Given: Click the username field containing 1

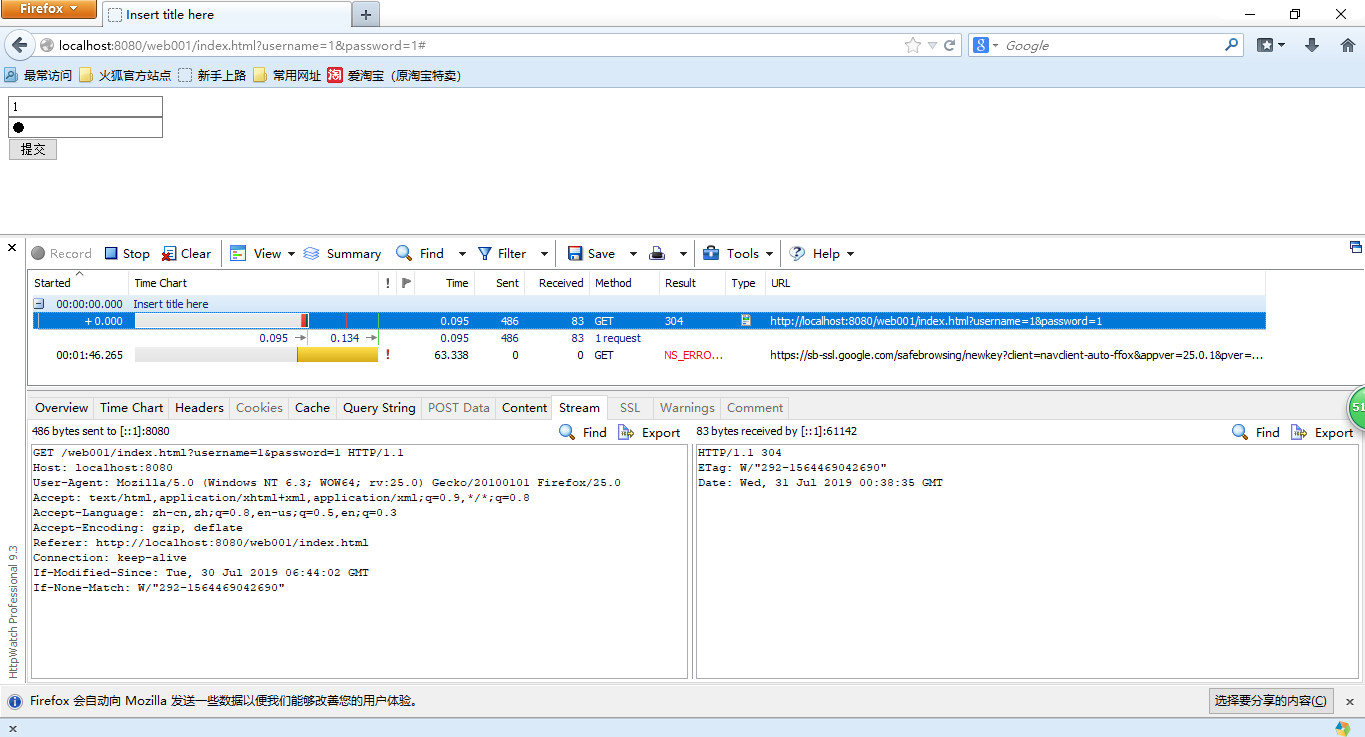Looking at the screenshot, I should click(85, 106).
